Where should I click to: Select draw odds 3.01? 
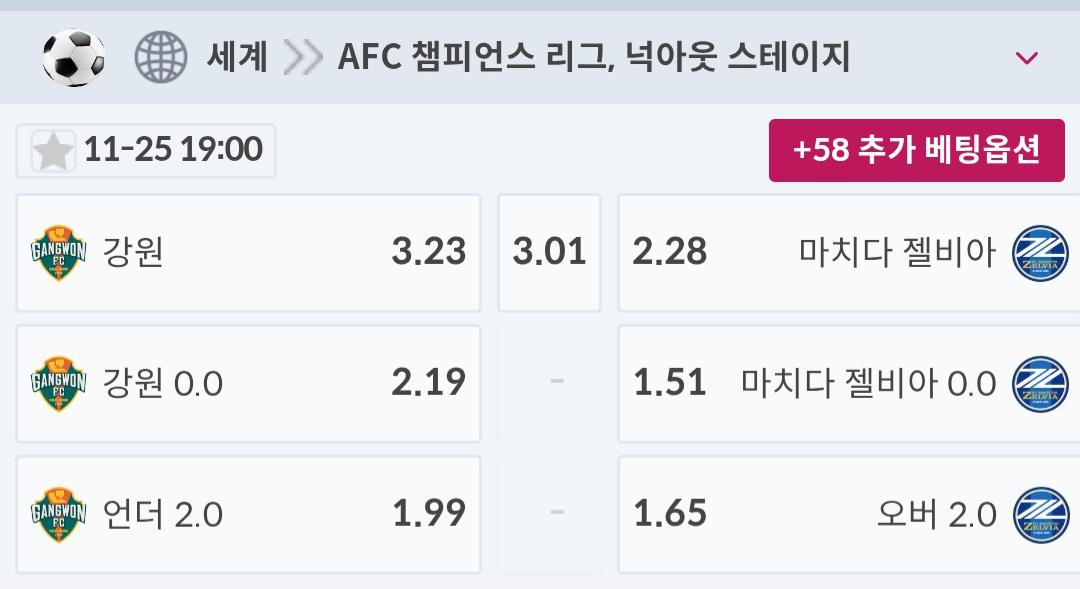point(549,253)
